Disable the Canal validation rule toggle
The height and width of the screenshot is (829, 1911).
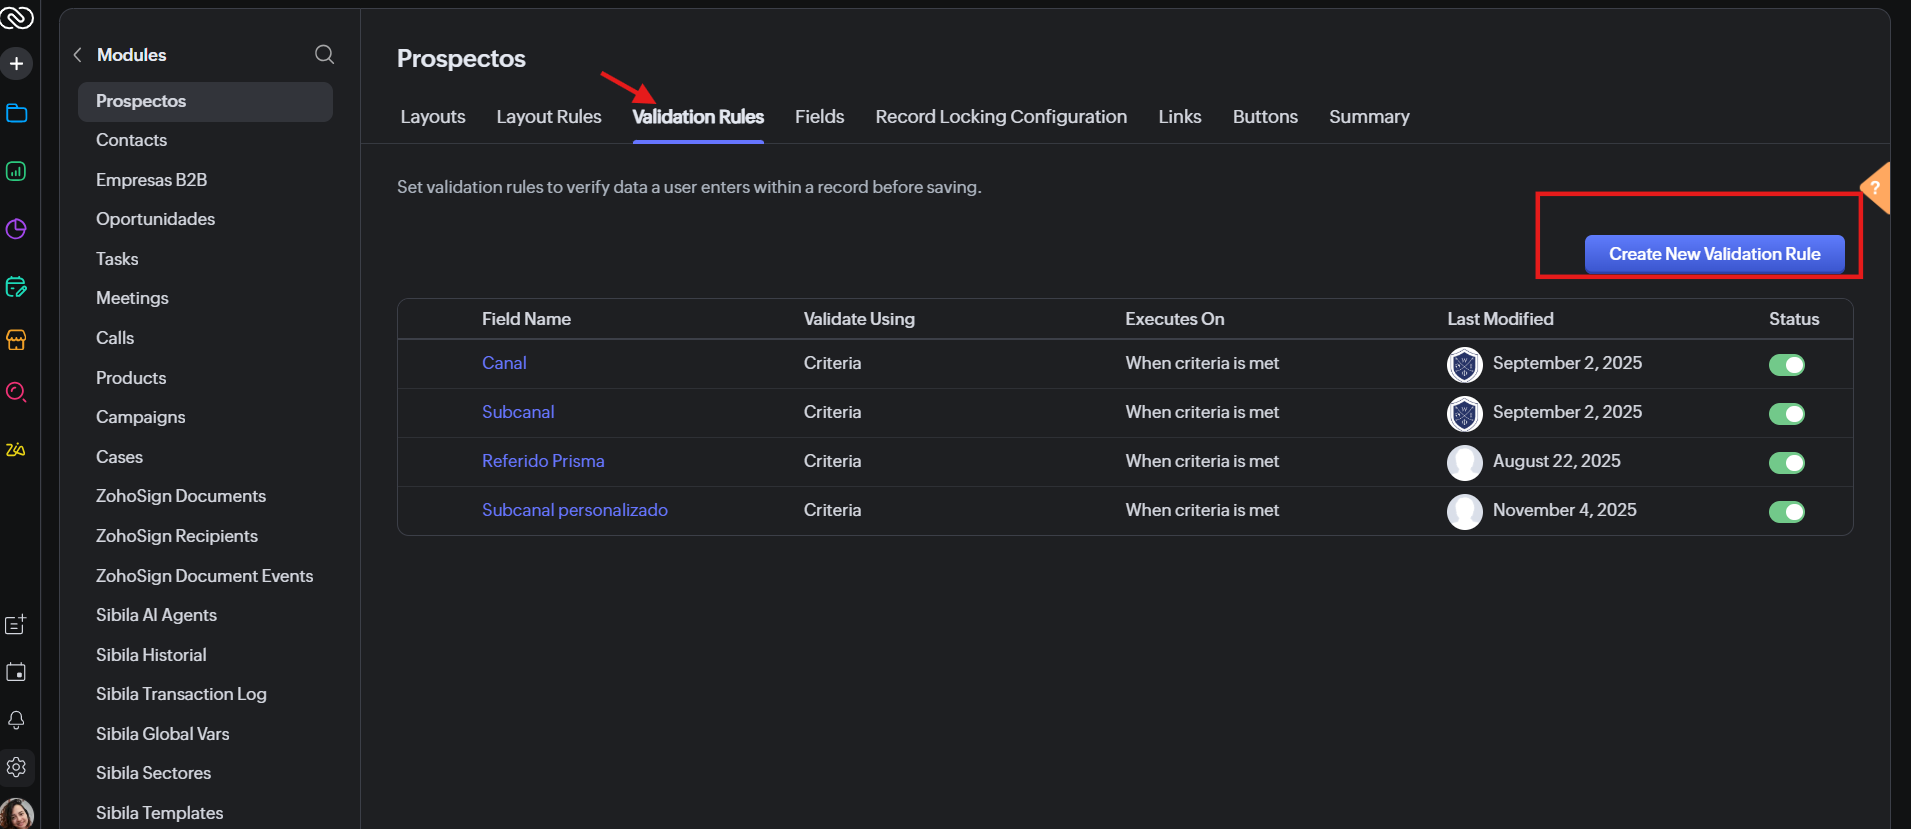point(1786,365)
